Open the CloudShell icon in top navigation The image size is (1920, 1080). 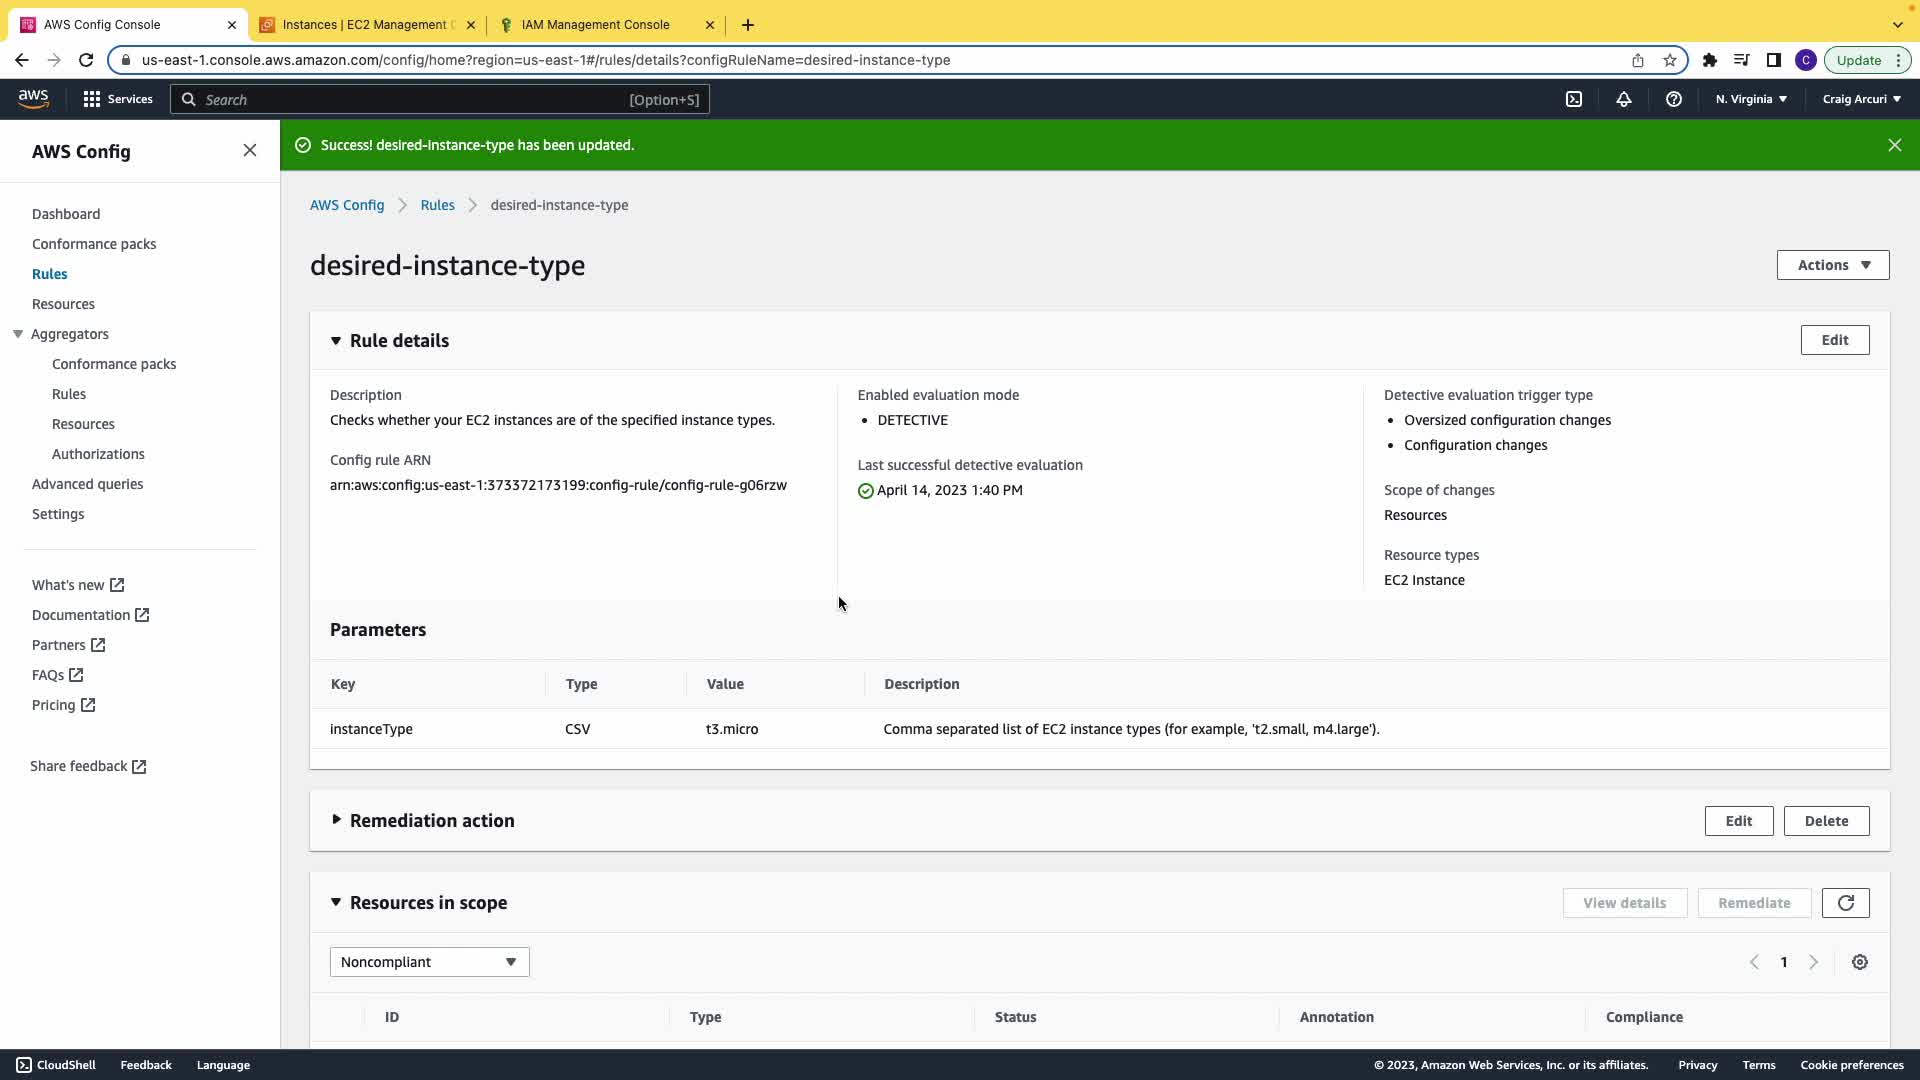click(x=1574, y=99)
